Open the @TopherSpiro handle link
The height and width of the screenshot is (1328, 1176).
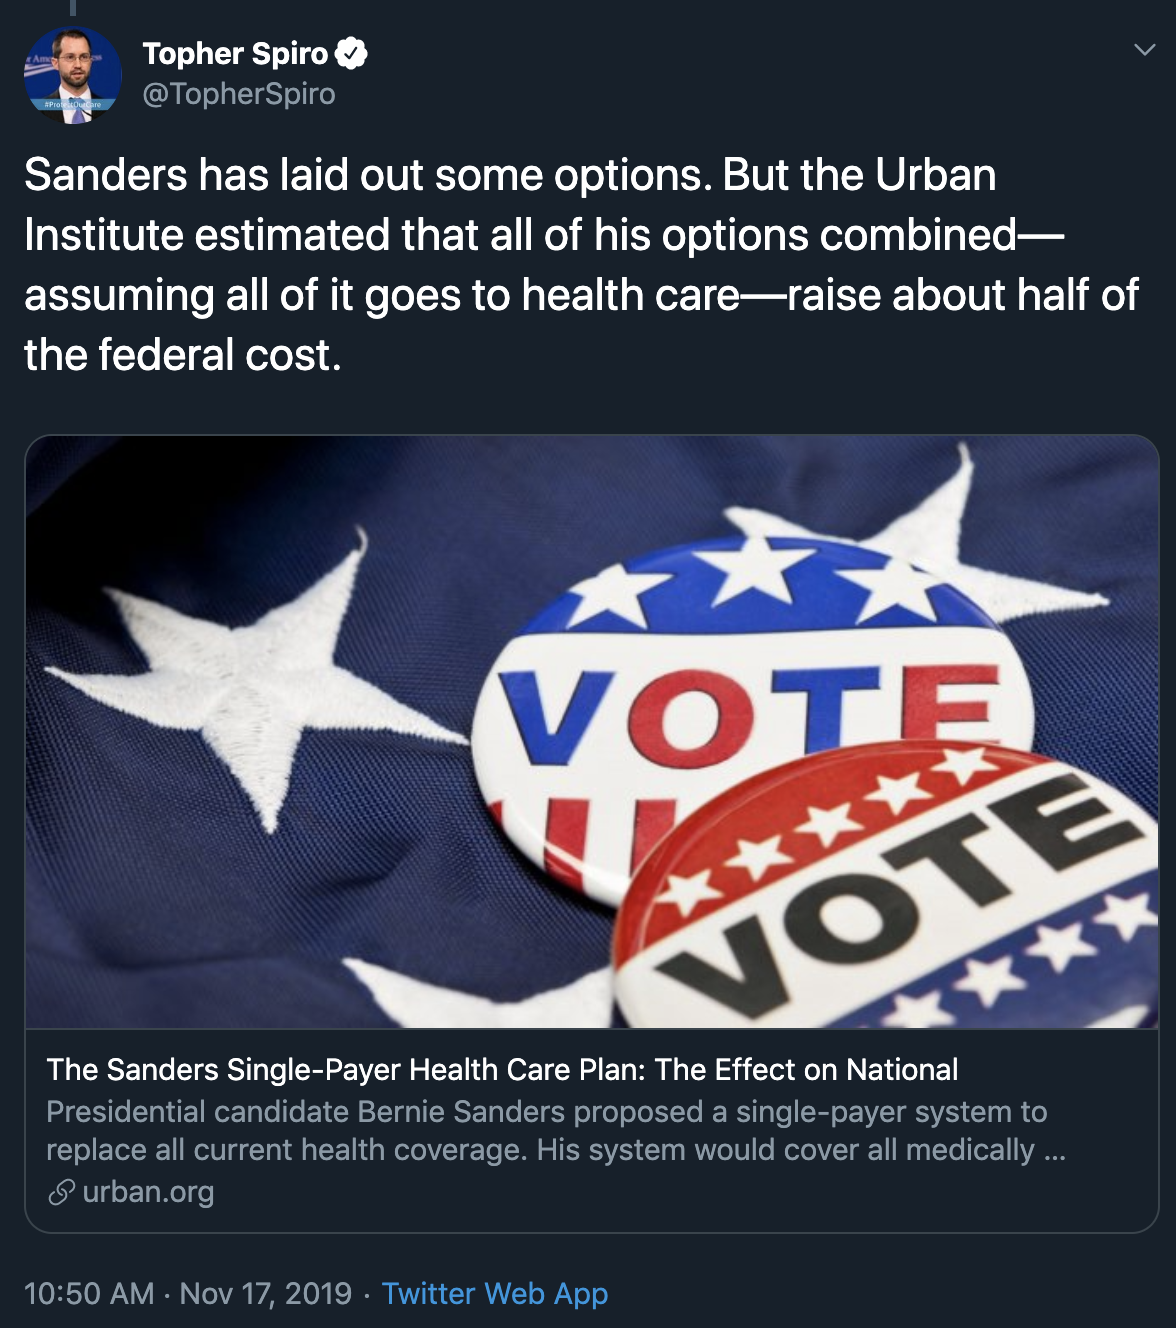[239, 94]
